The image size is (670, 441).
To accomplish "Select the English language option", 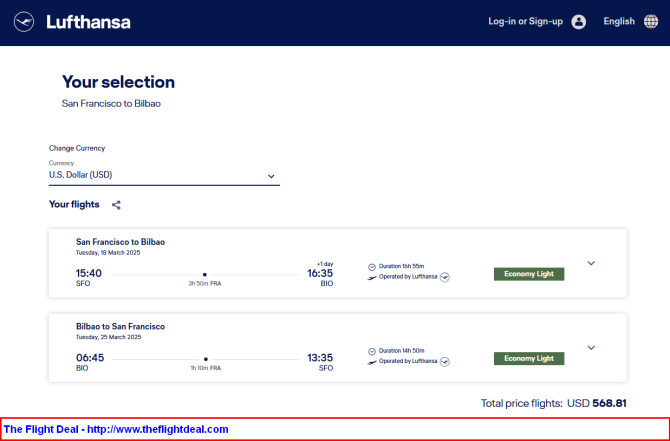I will (x=619, y=21).
